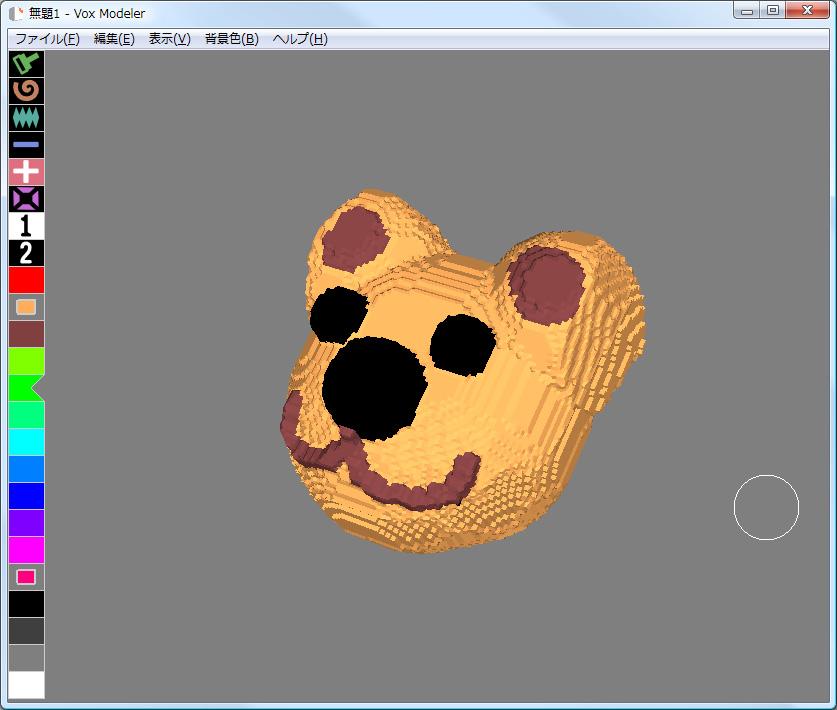Pick the currently selected orange color
This screenshot has width=837, height=710.
click(x=26, y=307)
